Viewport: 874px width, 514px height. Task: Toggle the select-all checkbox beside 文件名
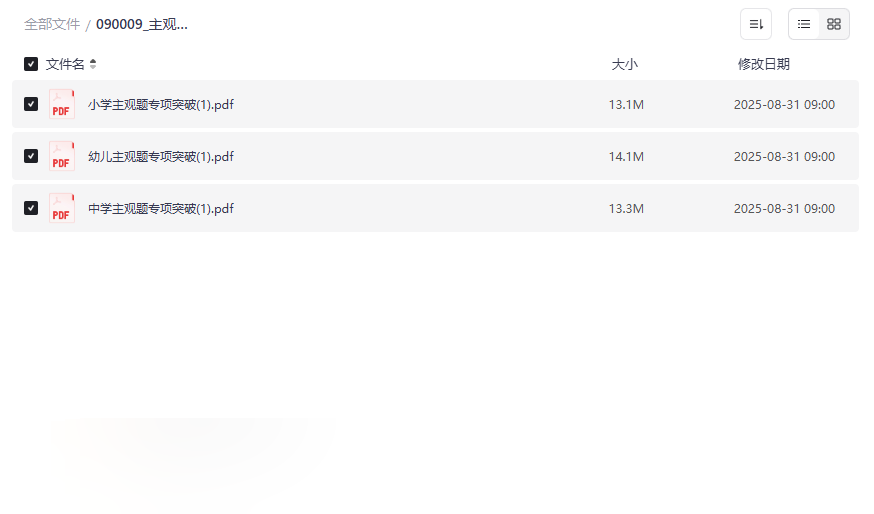tap(31, 64)
